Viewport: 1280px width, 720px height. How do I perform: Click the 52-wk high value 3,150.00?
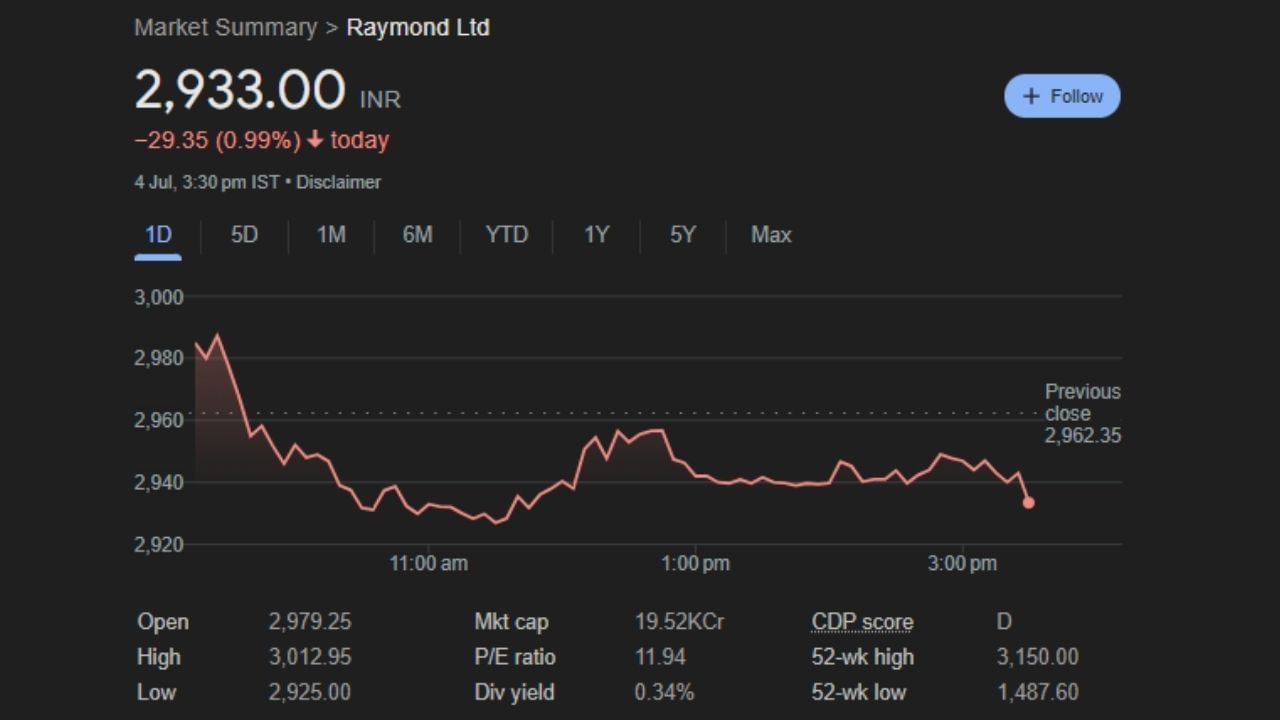(1038, 657)
